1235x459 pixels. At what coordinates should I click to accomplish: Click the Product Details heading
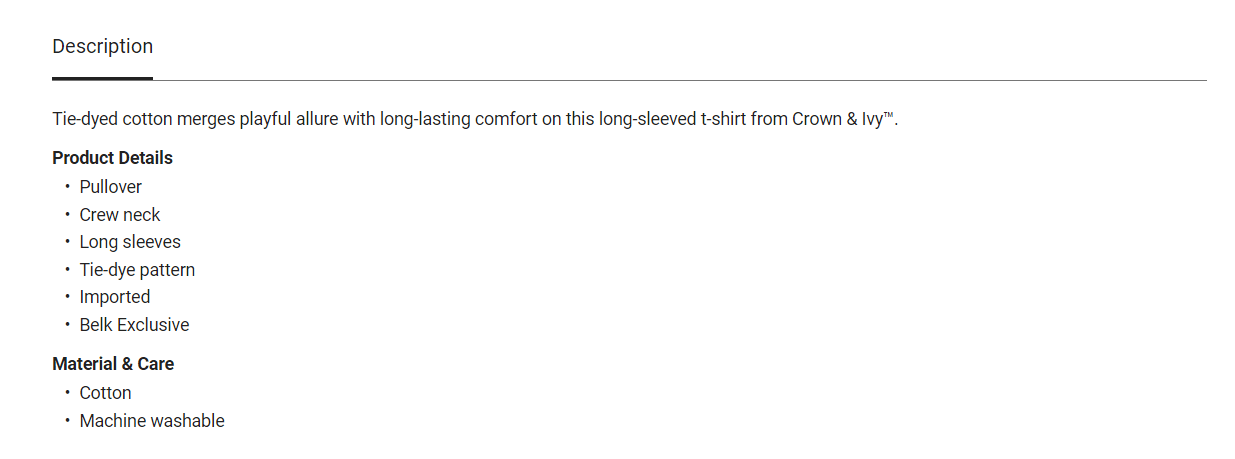[112, 158]
